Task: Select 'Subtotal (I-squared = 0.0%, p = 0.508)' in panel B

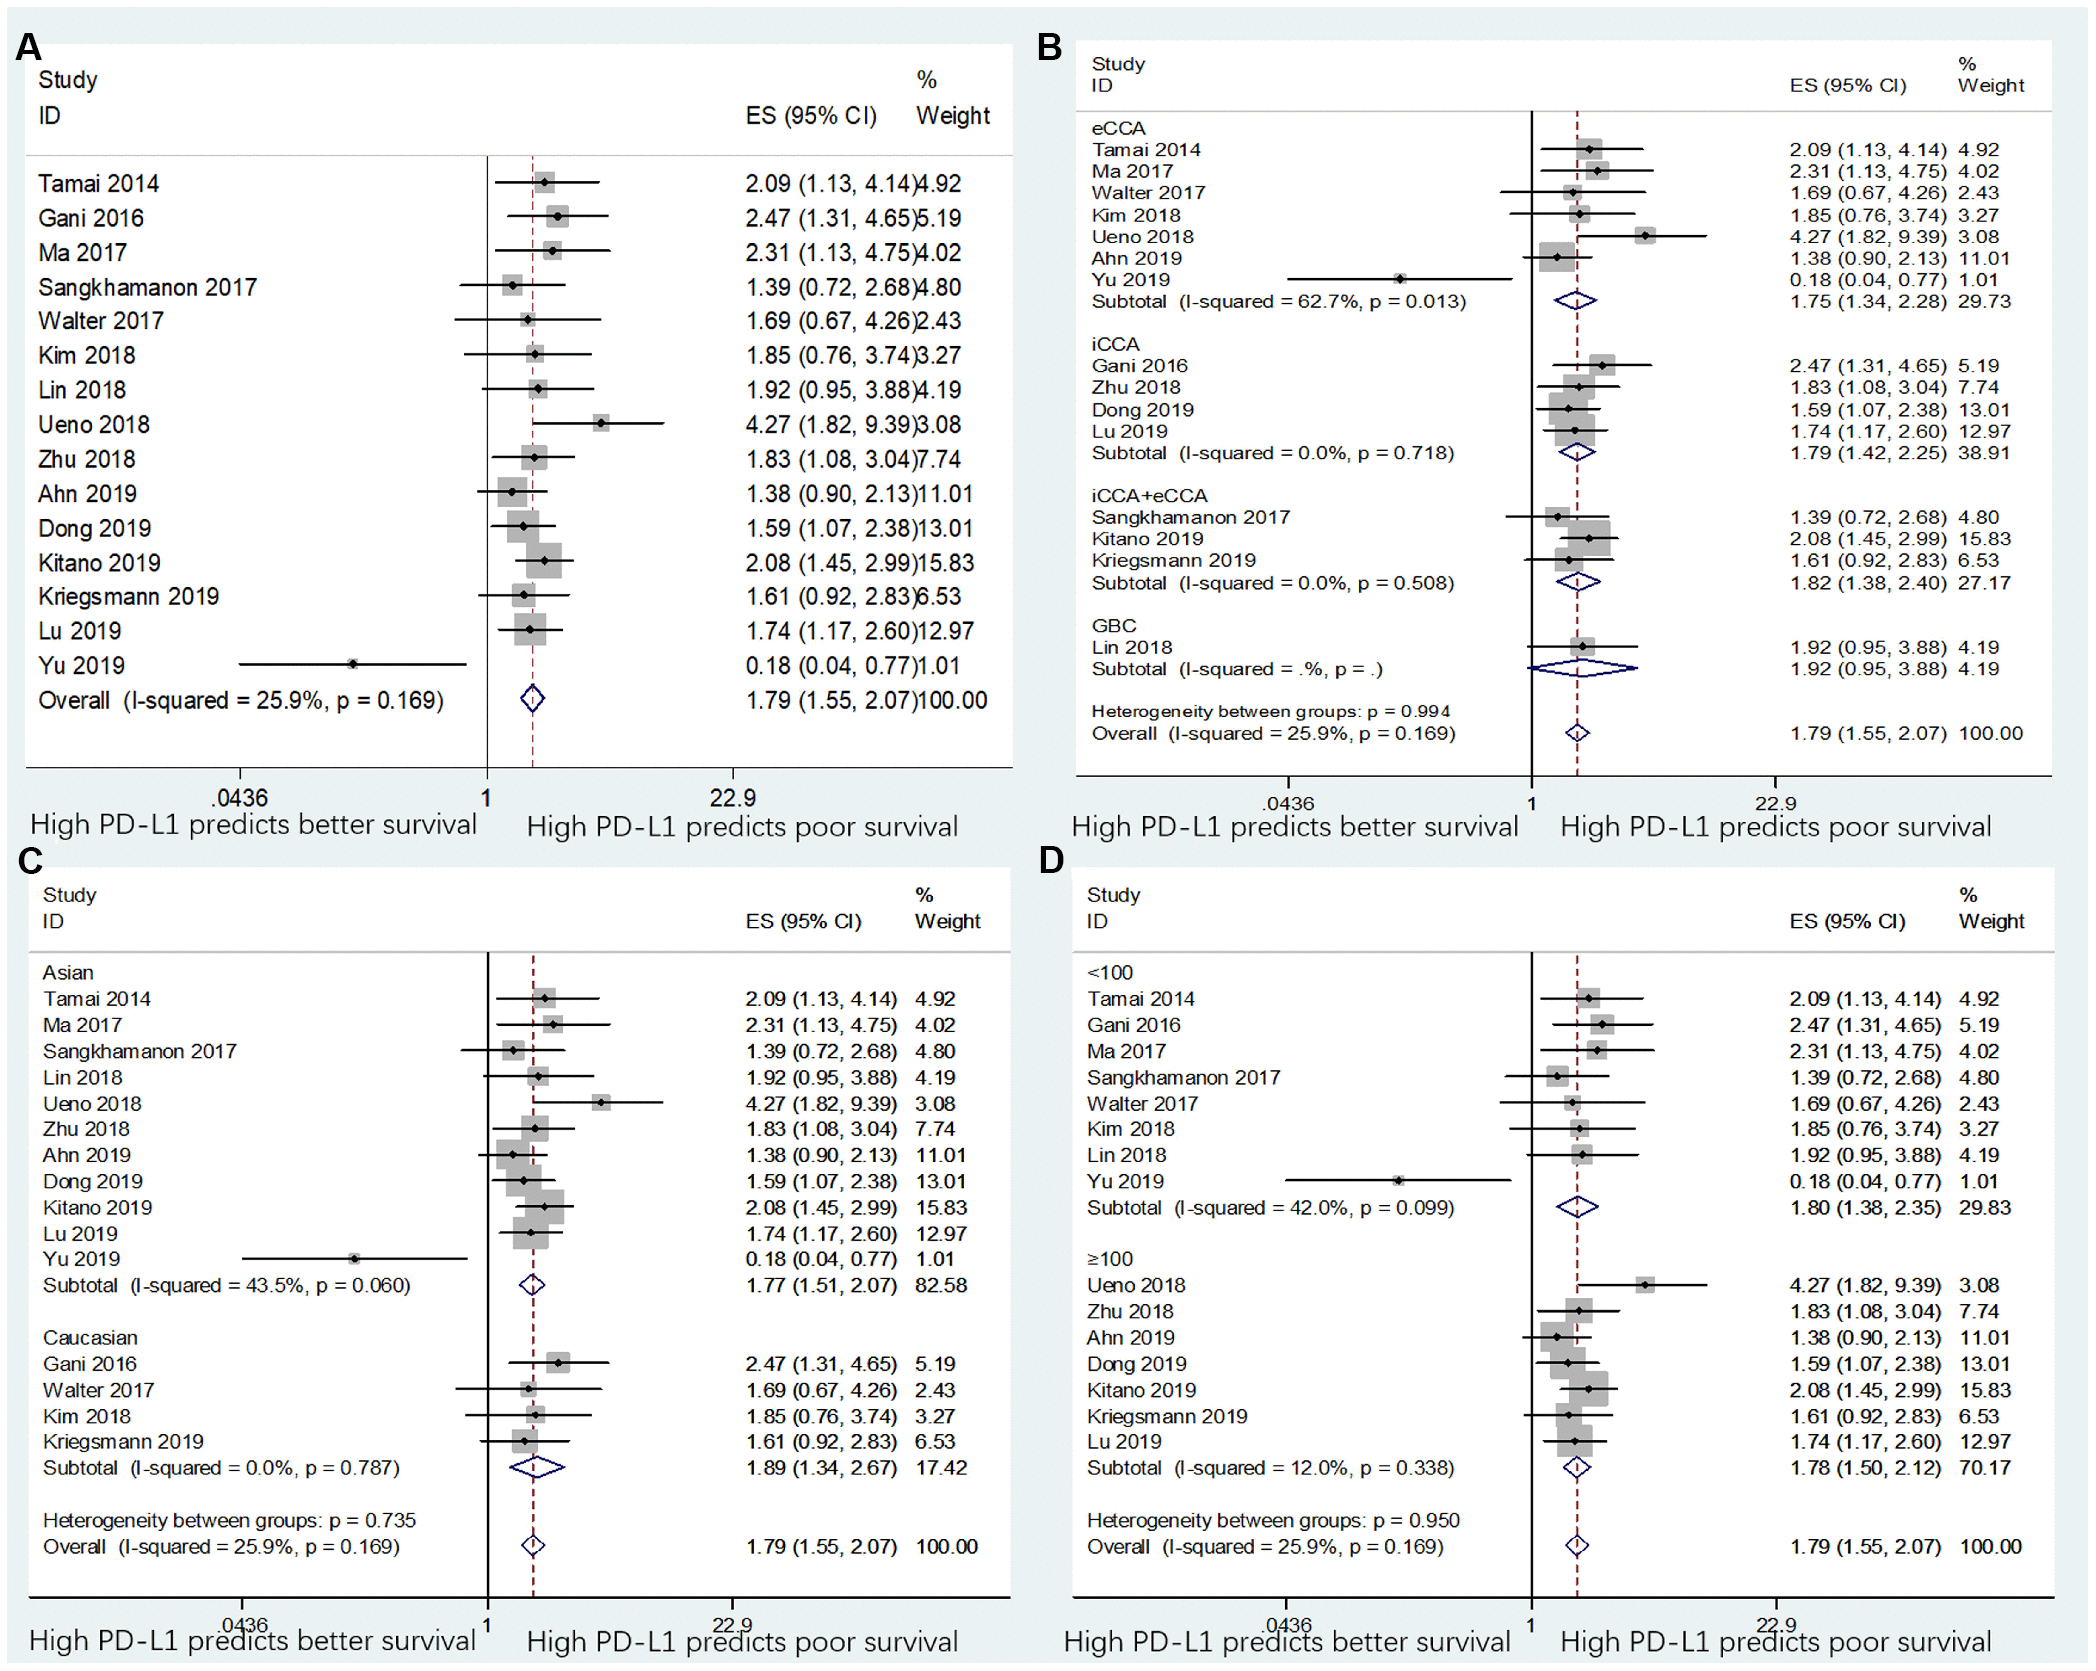Action: [1272, 583]
